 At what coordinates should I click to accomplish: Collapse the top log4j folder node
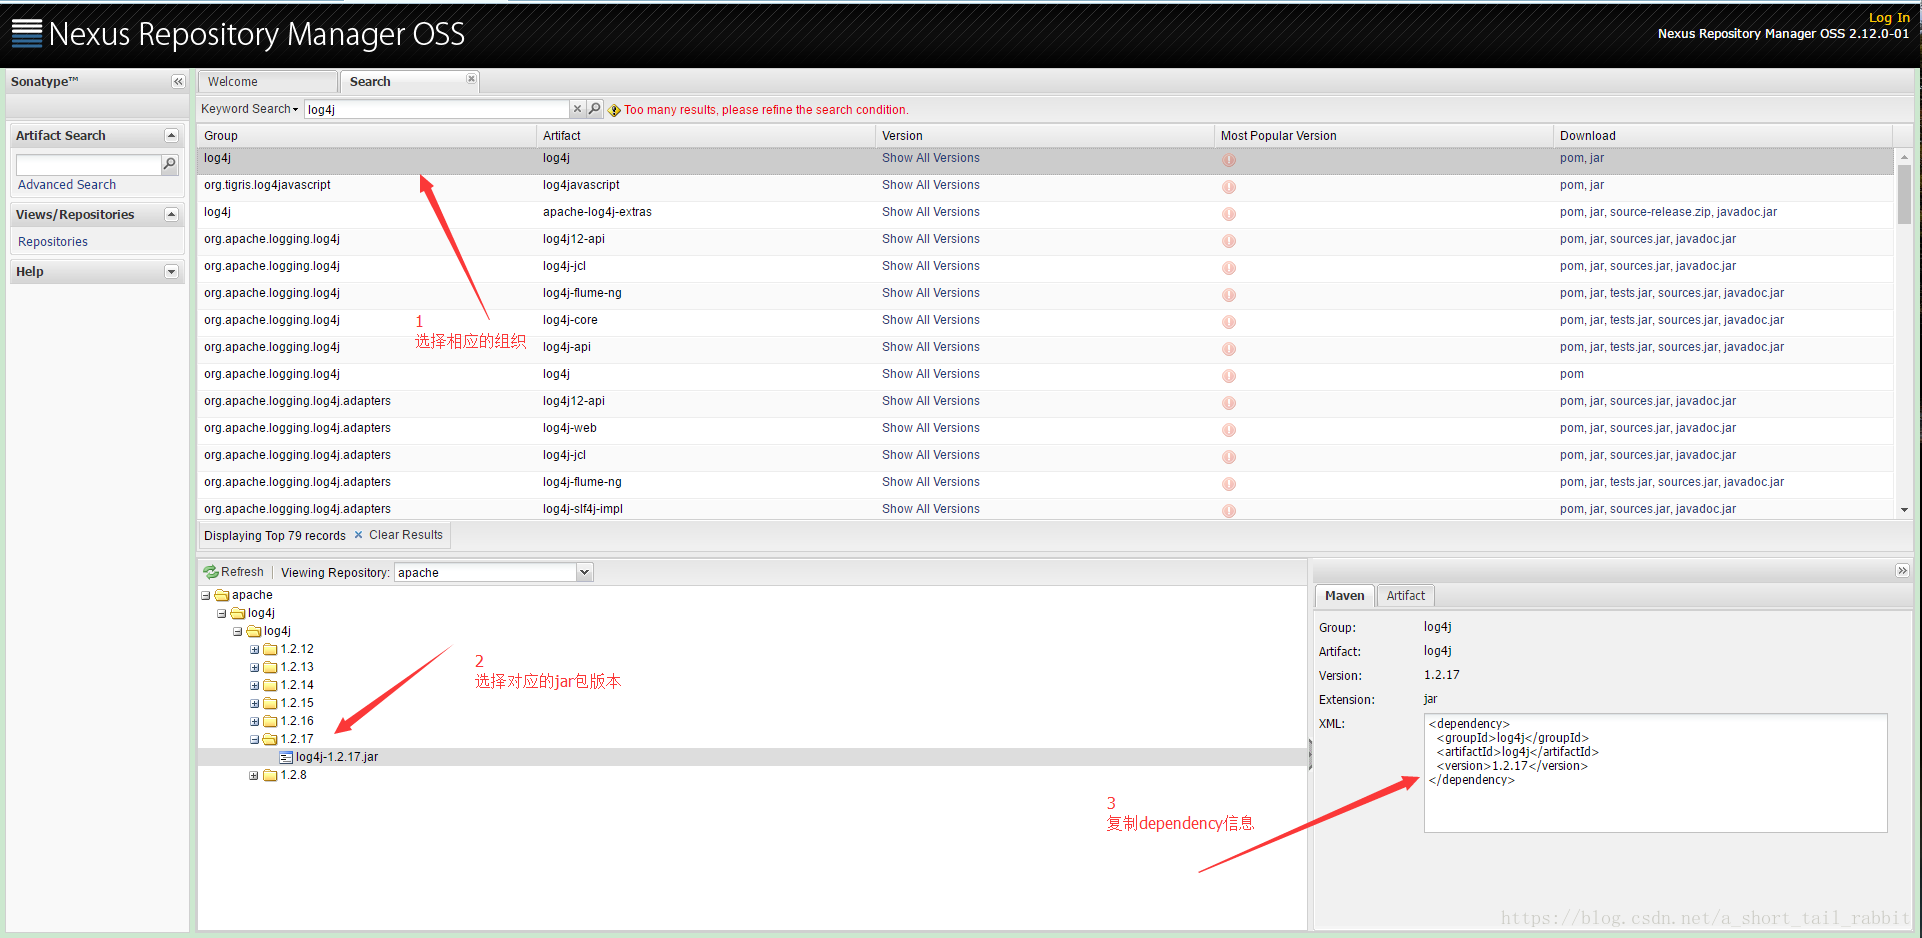tap(222, 614)
